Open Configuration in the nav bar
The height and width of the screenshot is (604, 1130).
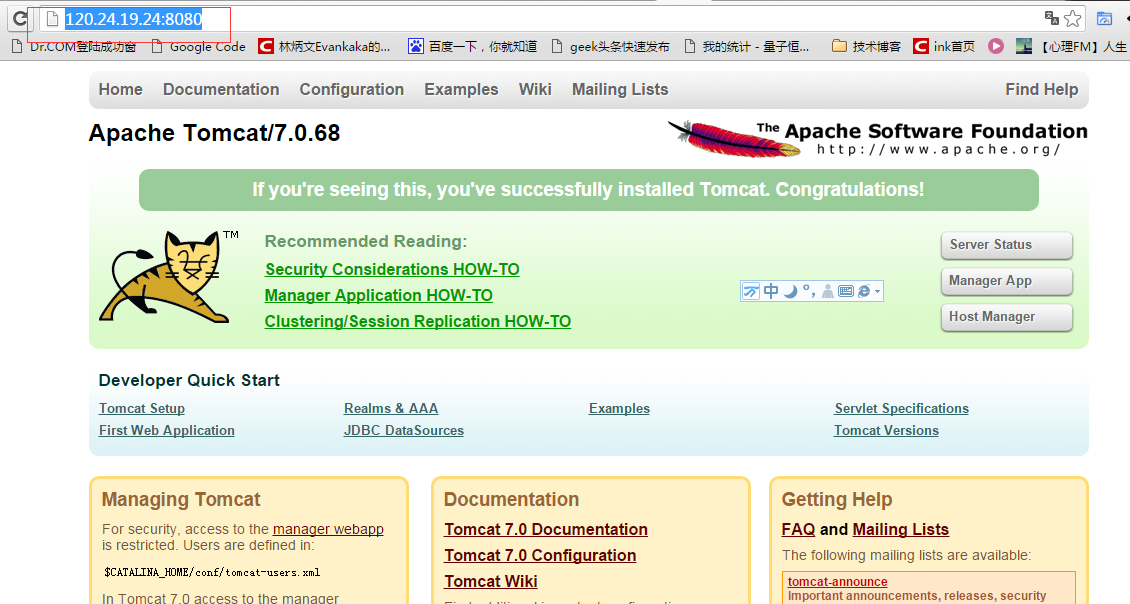352,89
